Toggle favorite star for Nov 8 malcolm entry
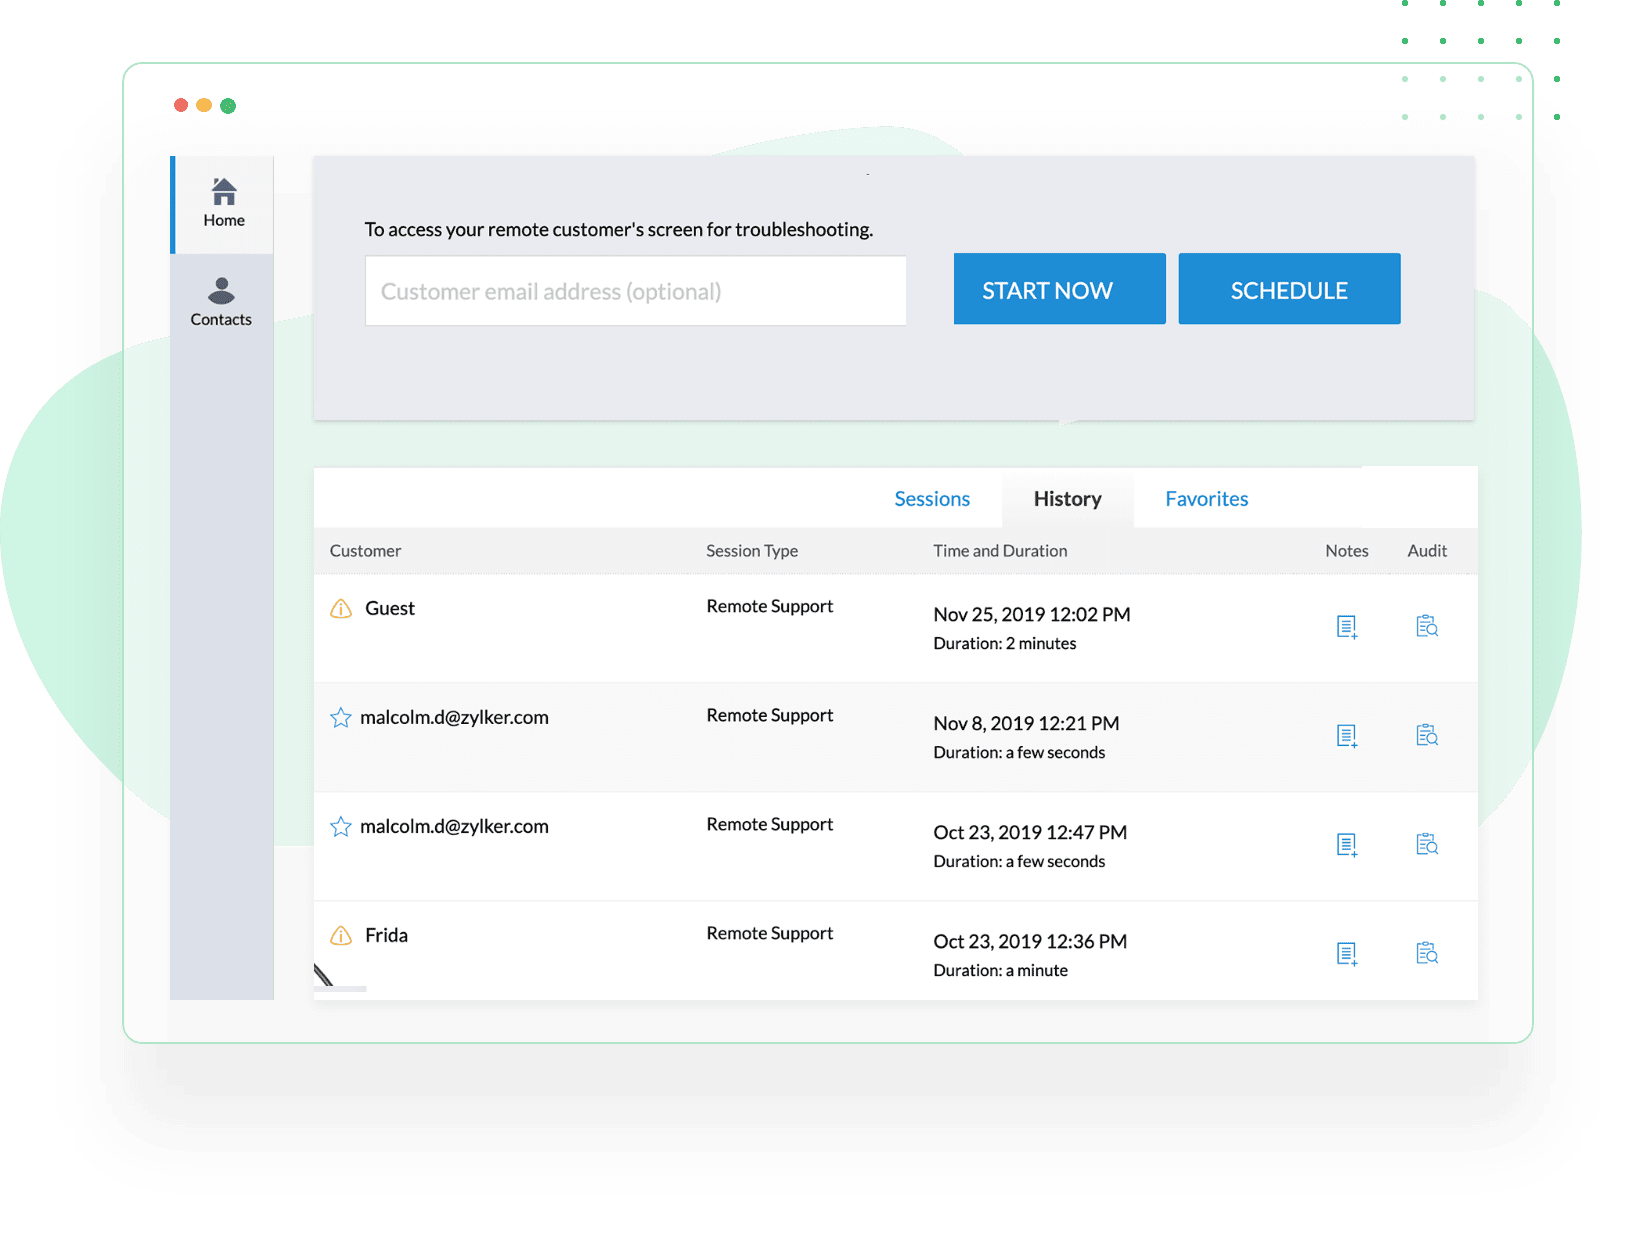The height and width of the screenshot is (1238, 1643). point(341,718)
